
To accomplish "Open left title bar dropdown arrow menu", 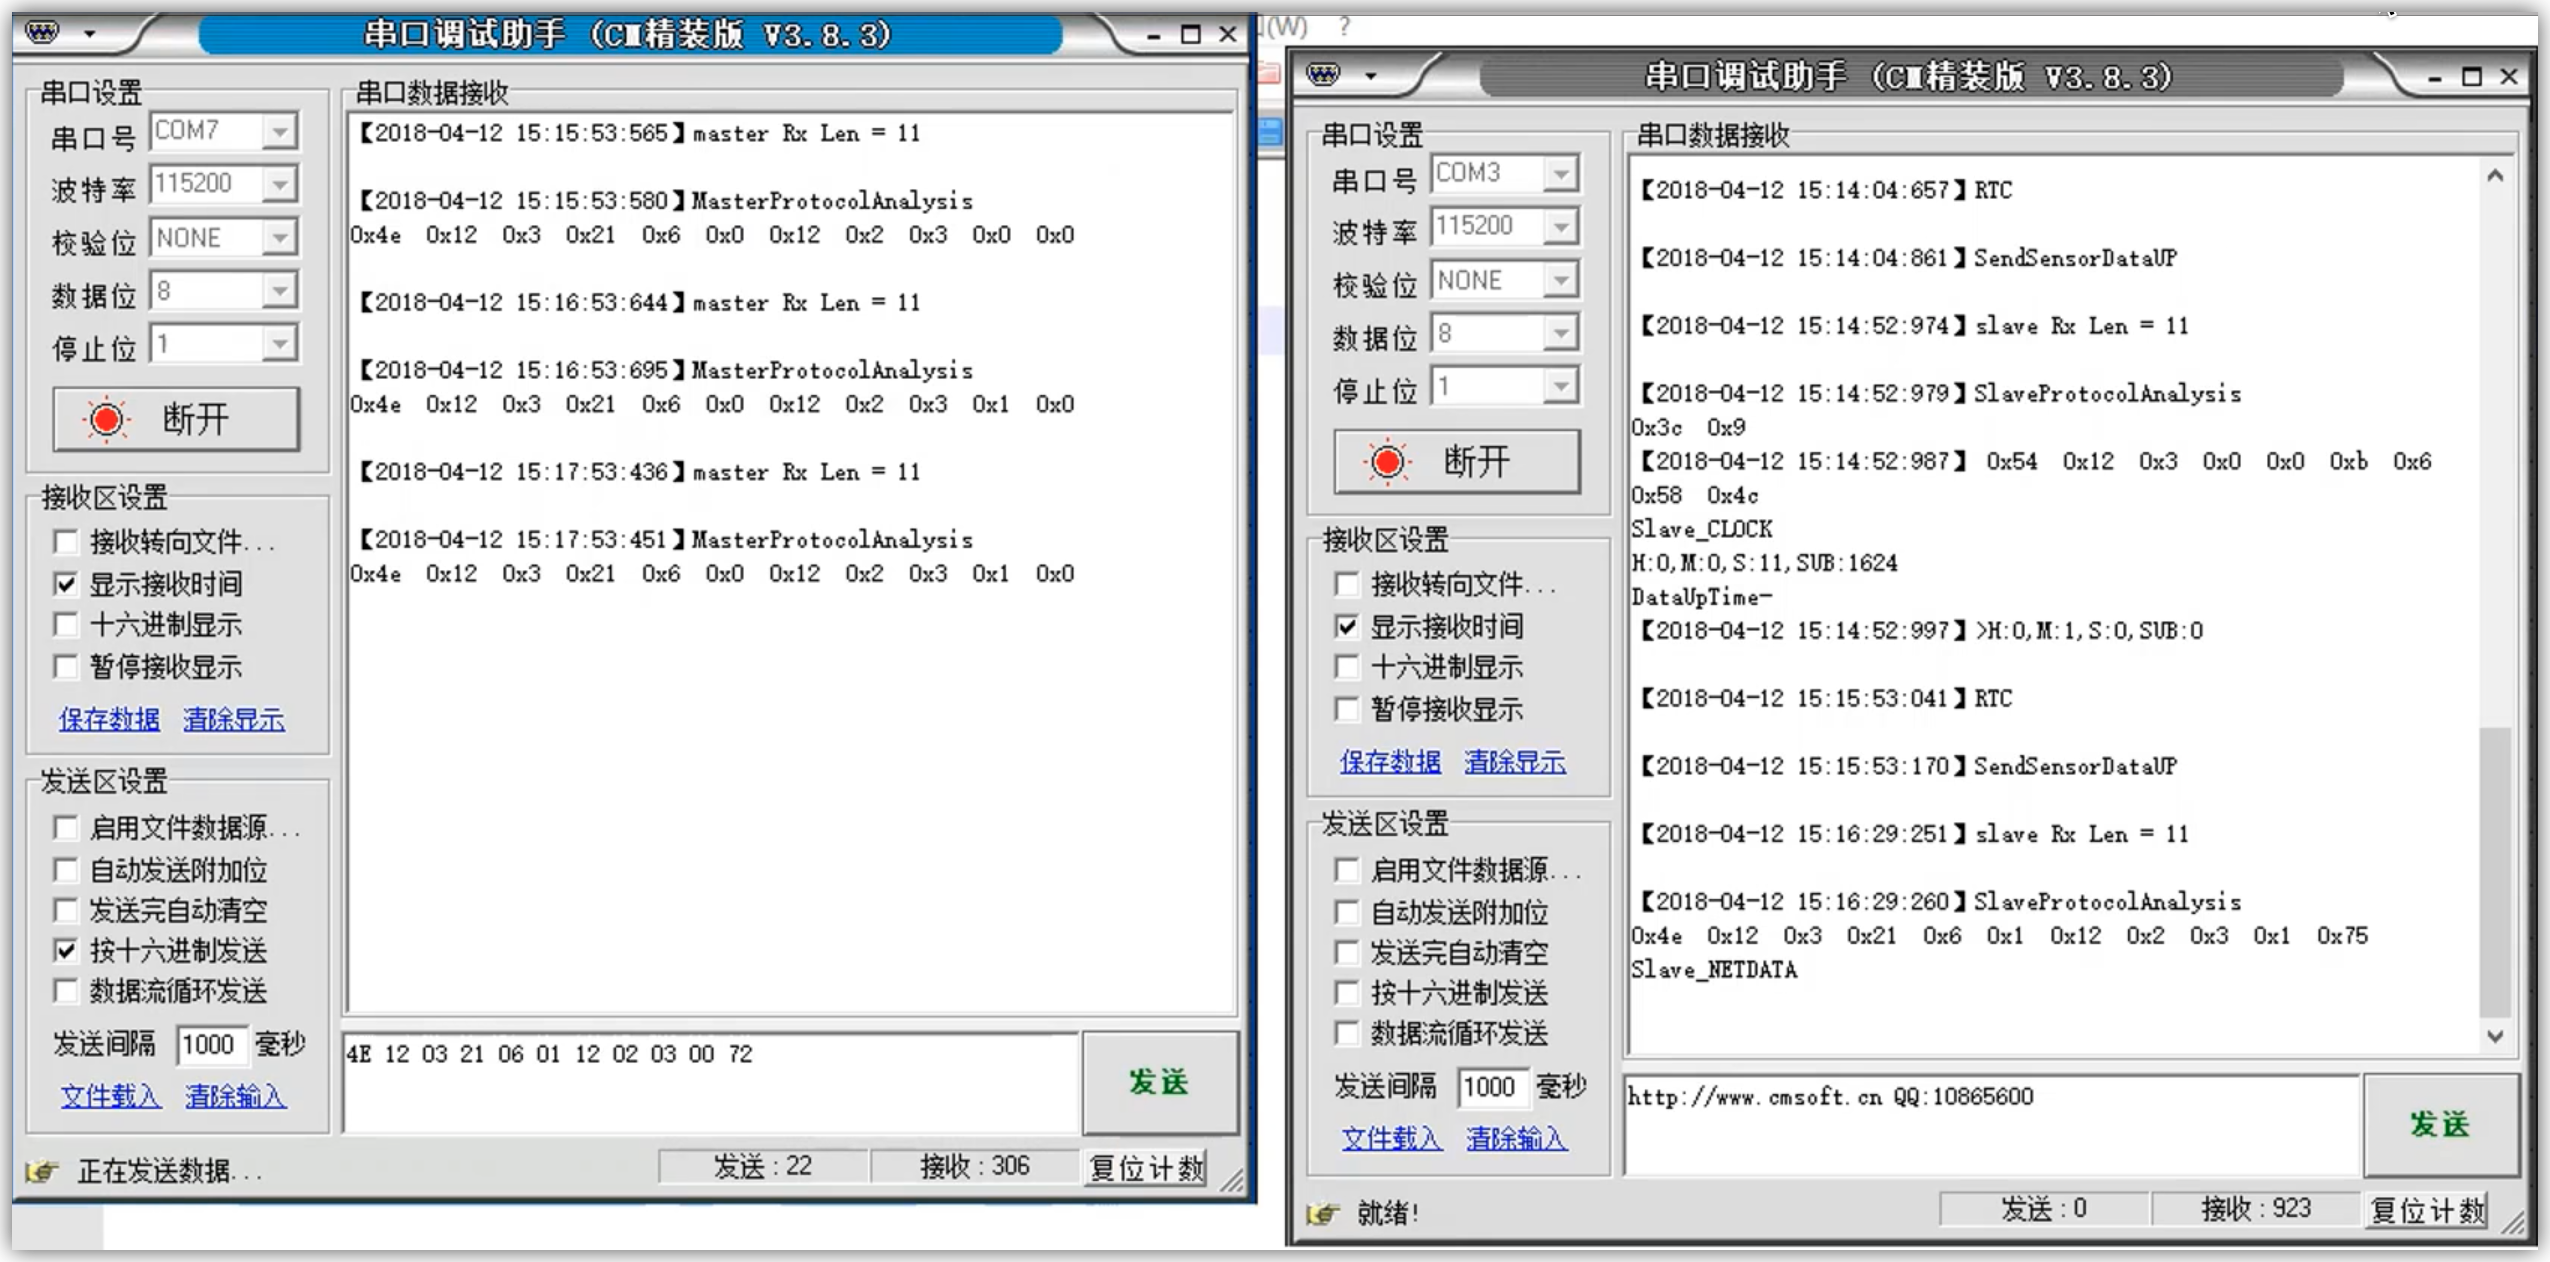I will (x=90, y=34).
